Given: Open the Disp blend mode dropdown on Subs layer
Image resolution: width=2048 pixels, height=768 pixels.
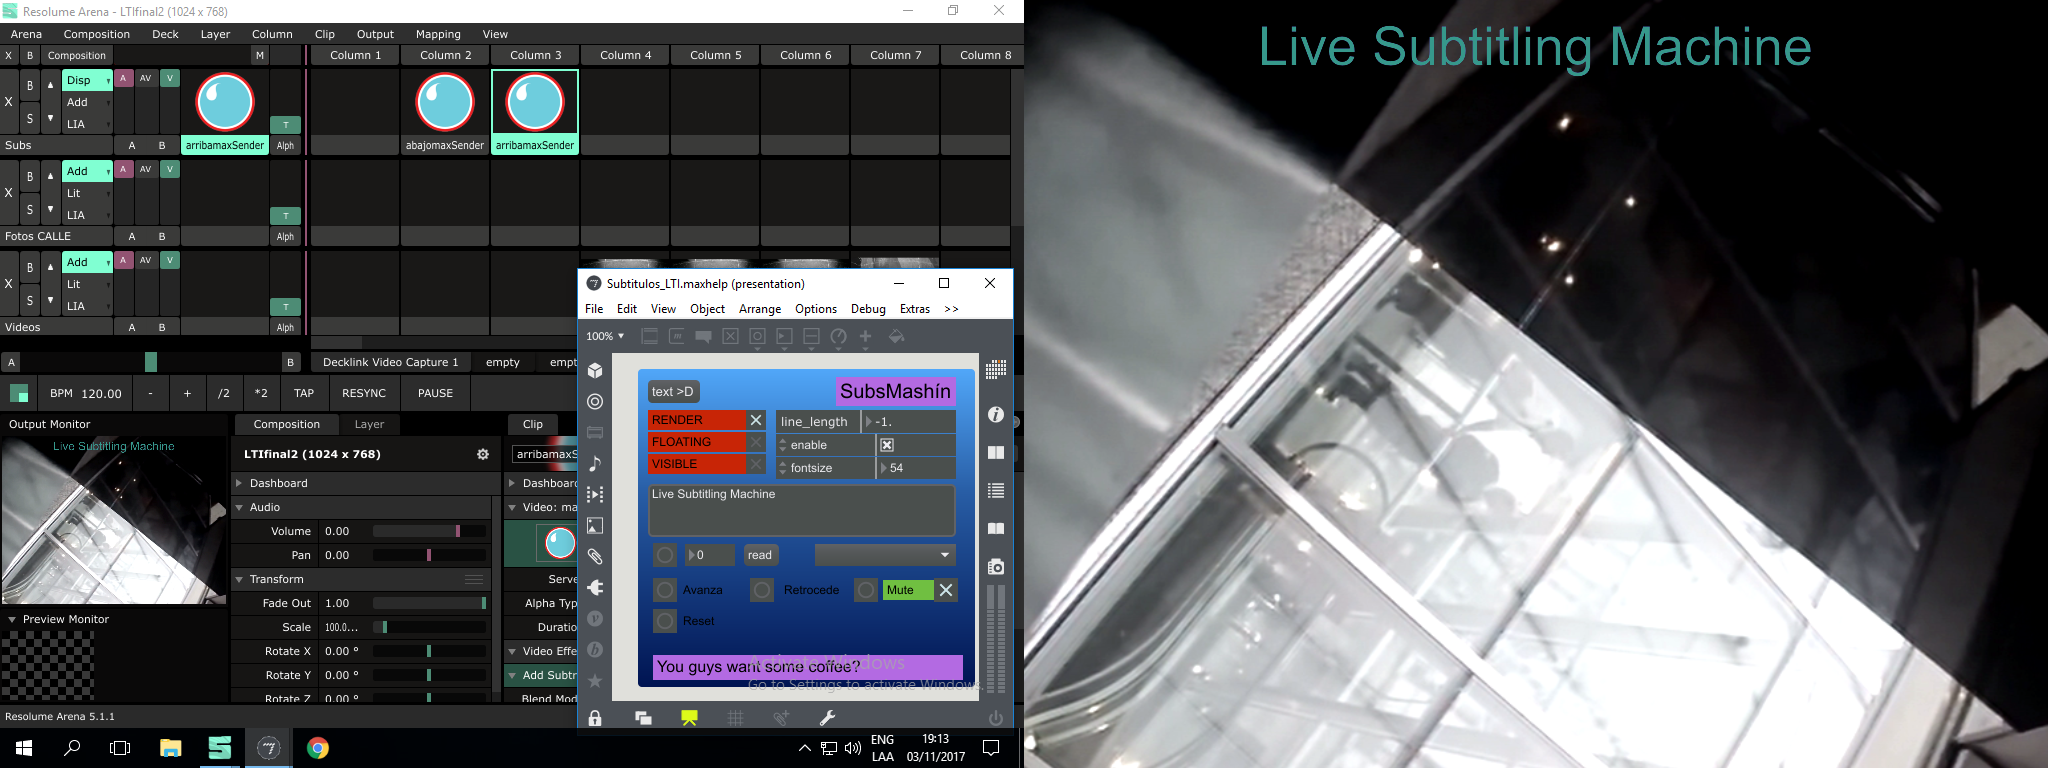Looking at the screenshot, I should [x=88, y=80].
